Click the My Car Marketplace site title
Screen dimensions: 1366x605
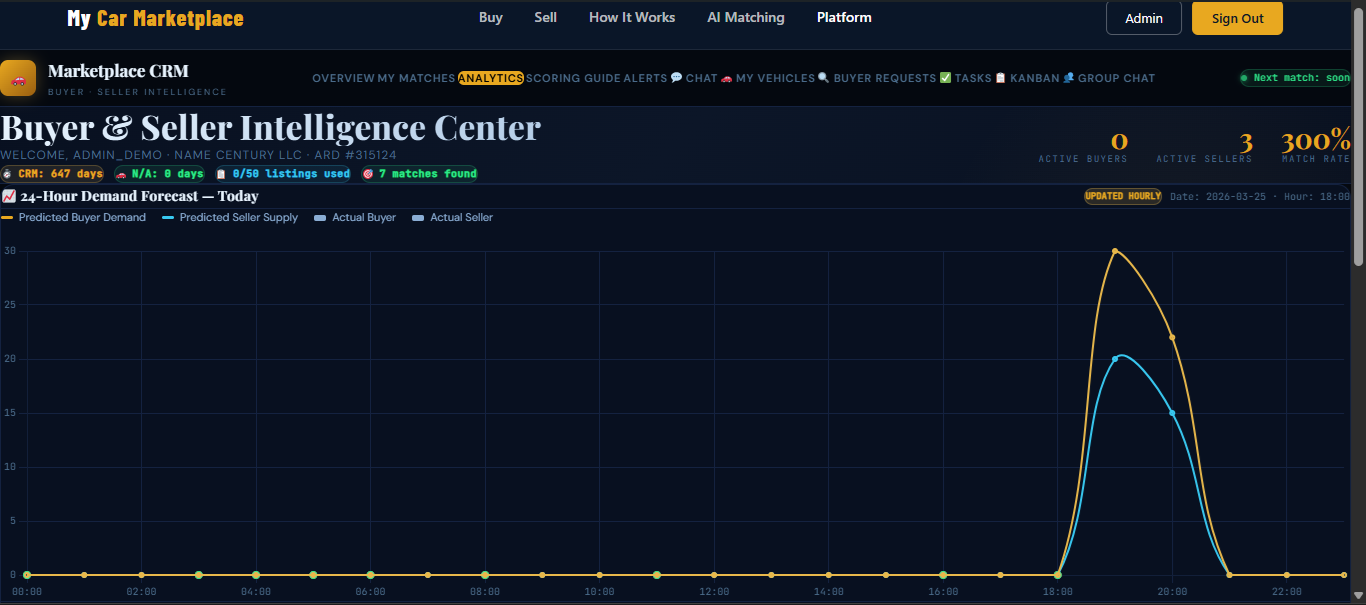pos(155,19)
